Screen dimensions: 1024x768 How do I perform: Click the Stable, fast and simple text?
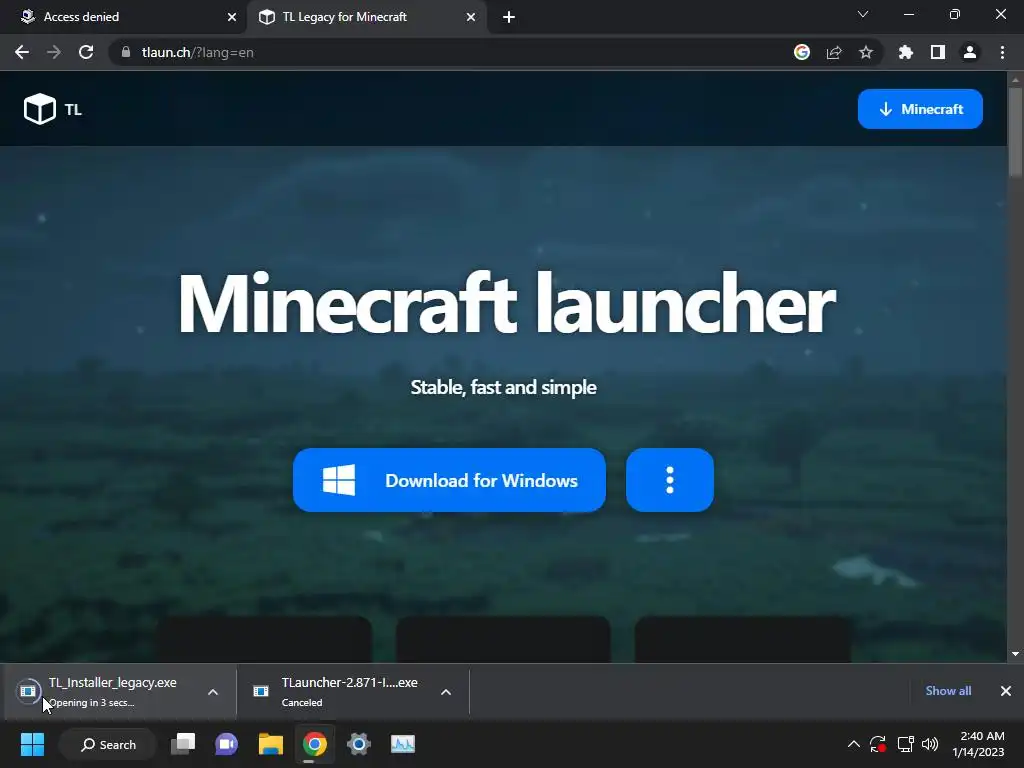pyautogui.click(x=504, y=387)
